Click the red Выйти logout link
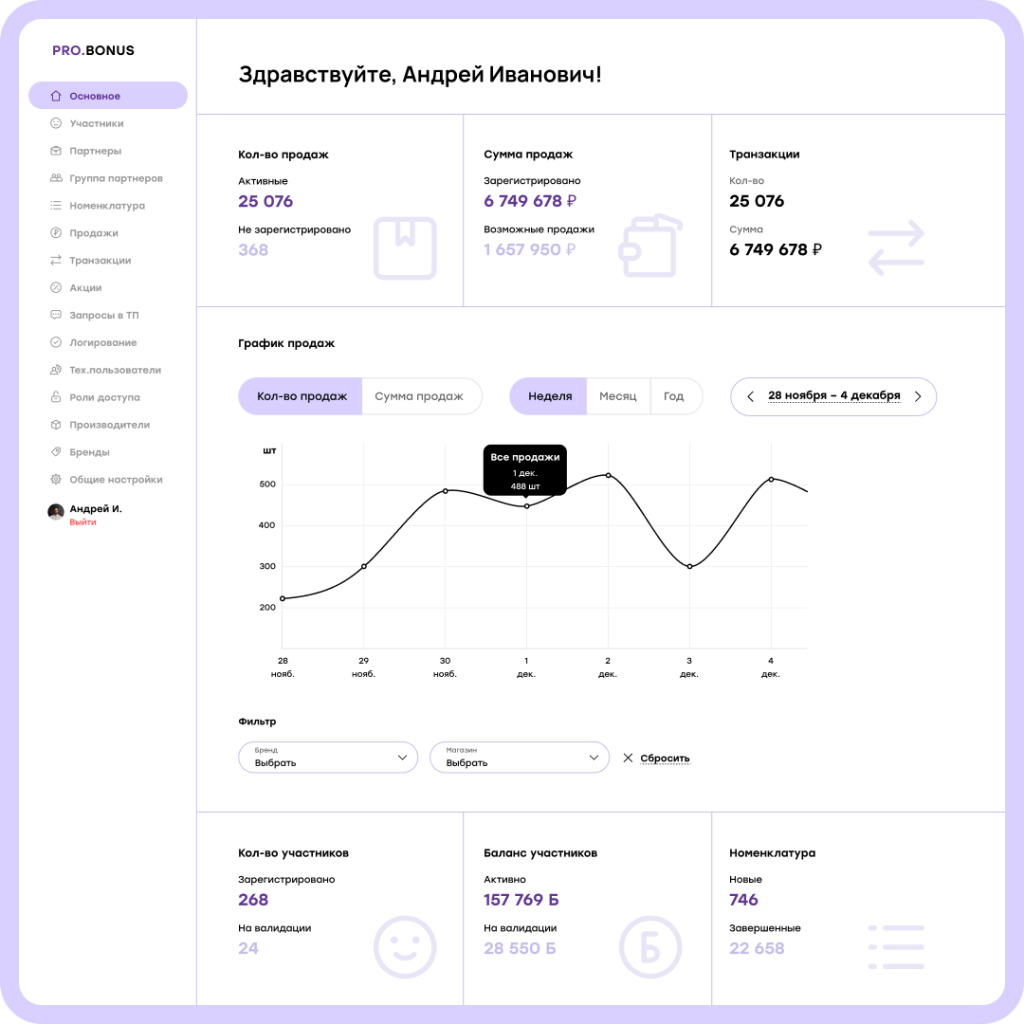 coord(83,522)
